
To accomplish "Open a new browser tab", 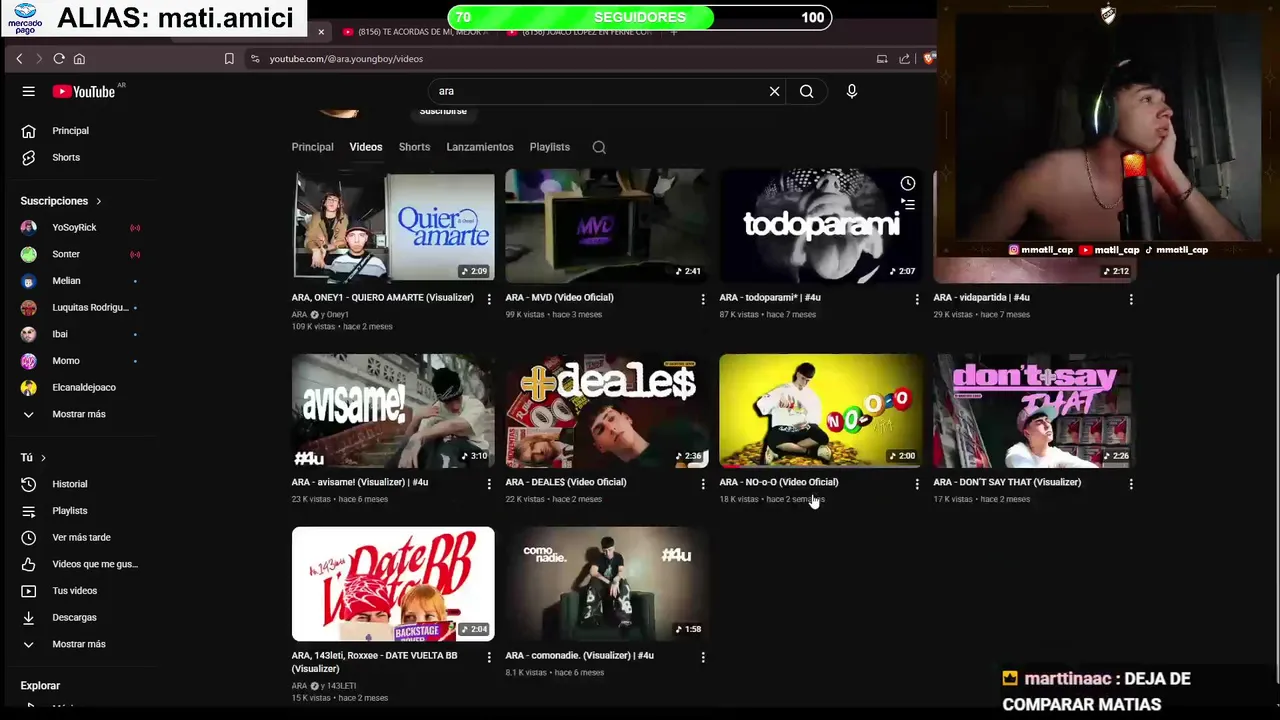I will tap(673, 32).
